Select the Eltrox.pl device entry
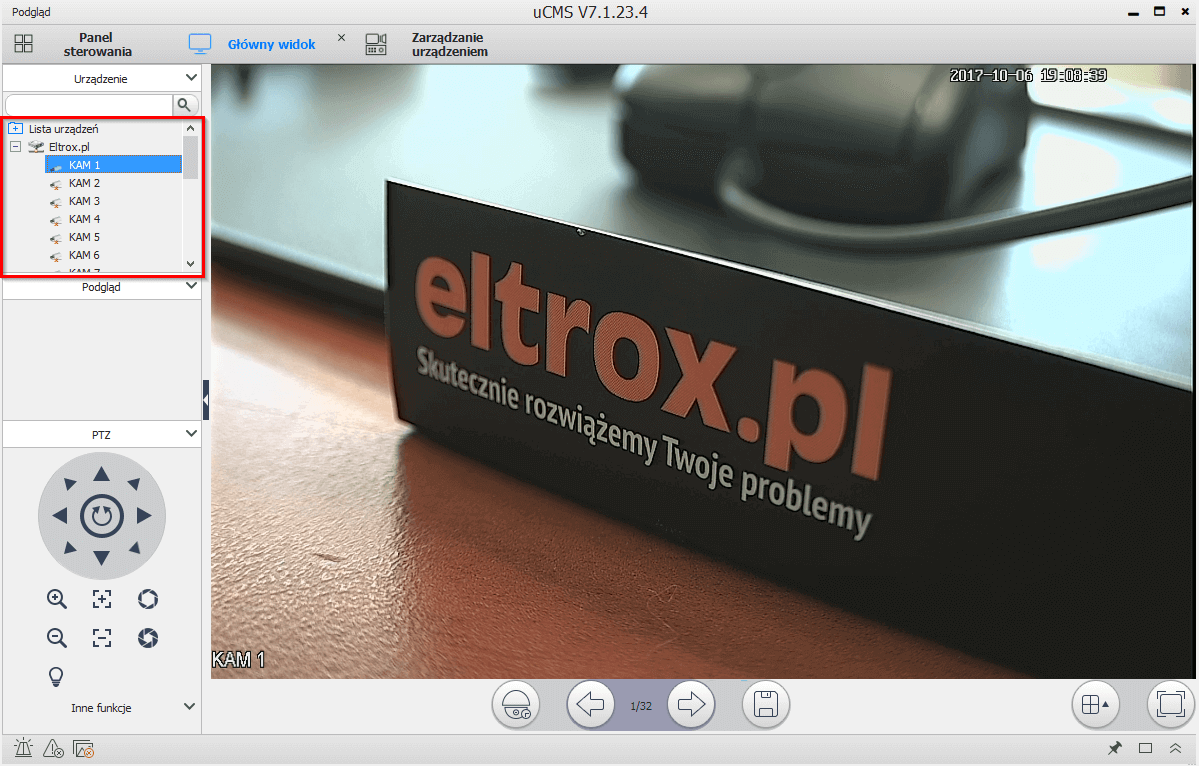Screen dimensions: 1199x766 (x=69, y=146)
